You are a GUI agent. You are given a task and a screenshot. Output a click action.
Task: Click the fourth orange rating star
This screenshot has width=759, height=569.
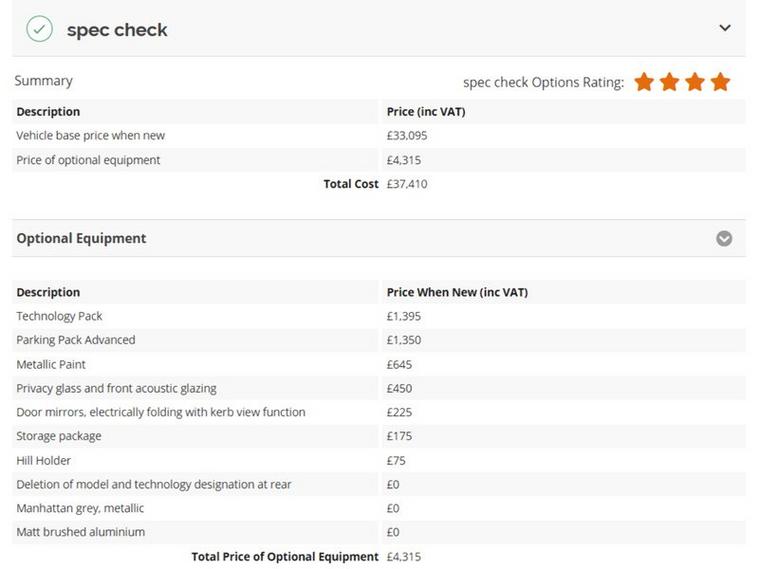720,82
